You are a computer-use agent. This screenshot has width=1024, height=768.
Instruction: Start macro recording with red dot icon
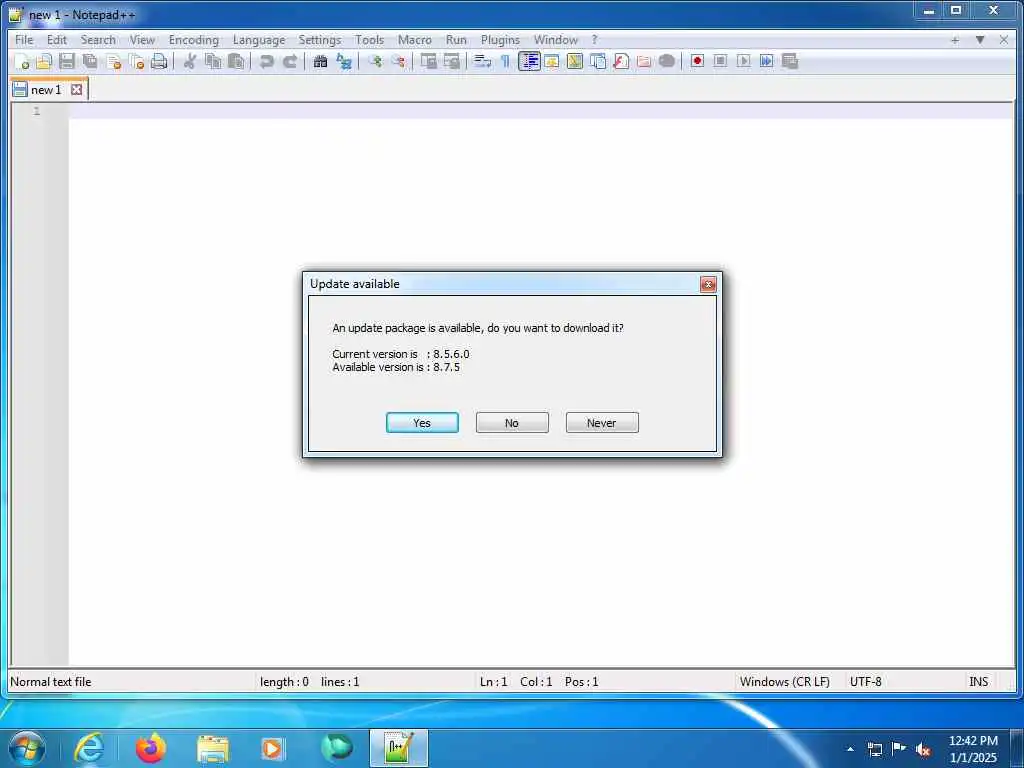point(697,61)
